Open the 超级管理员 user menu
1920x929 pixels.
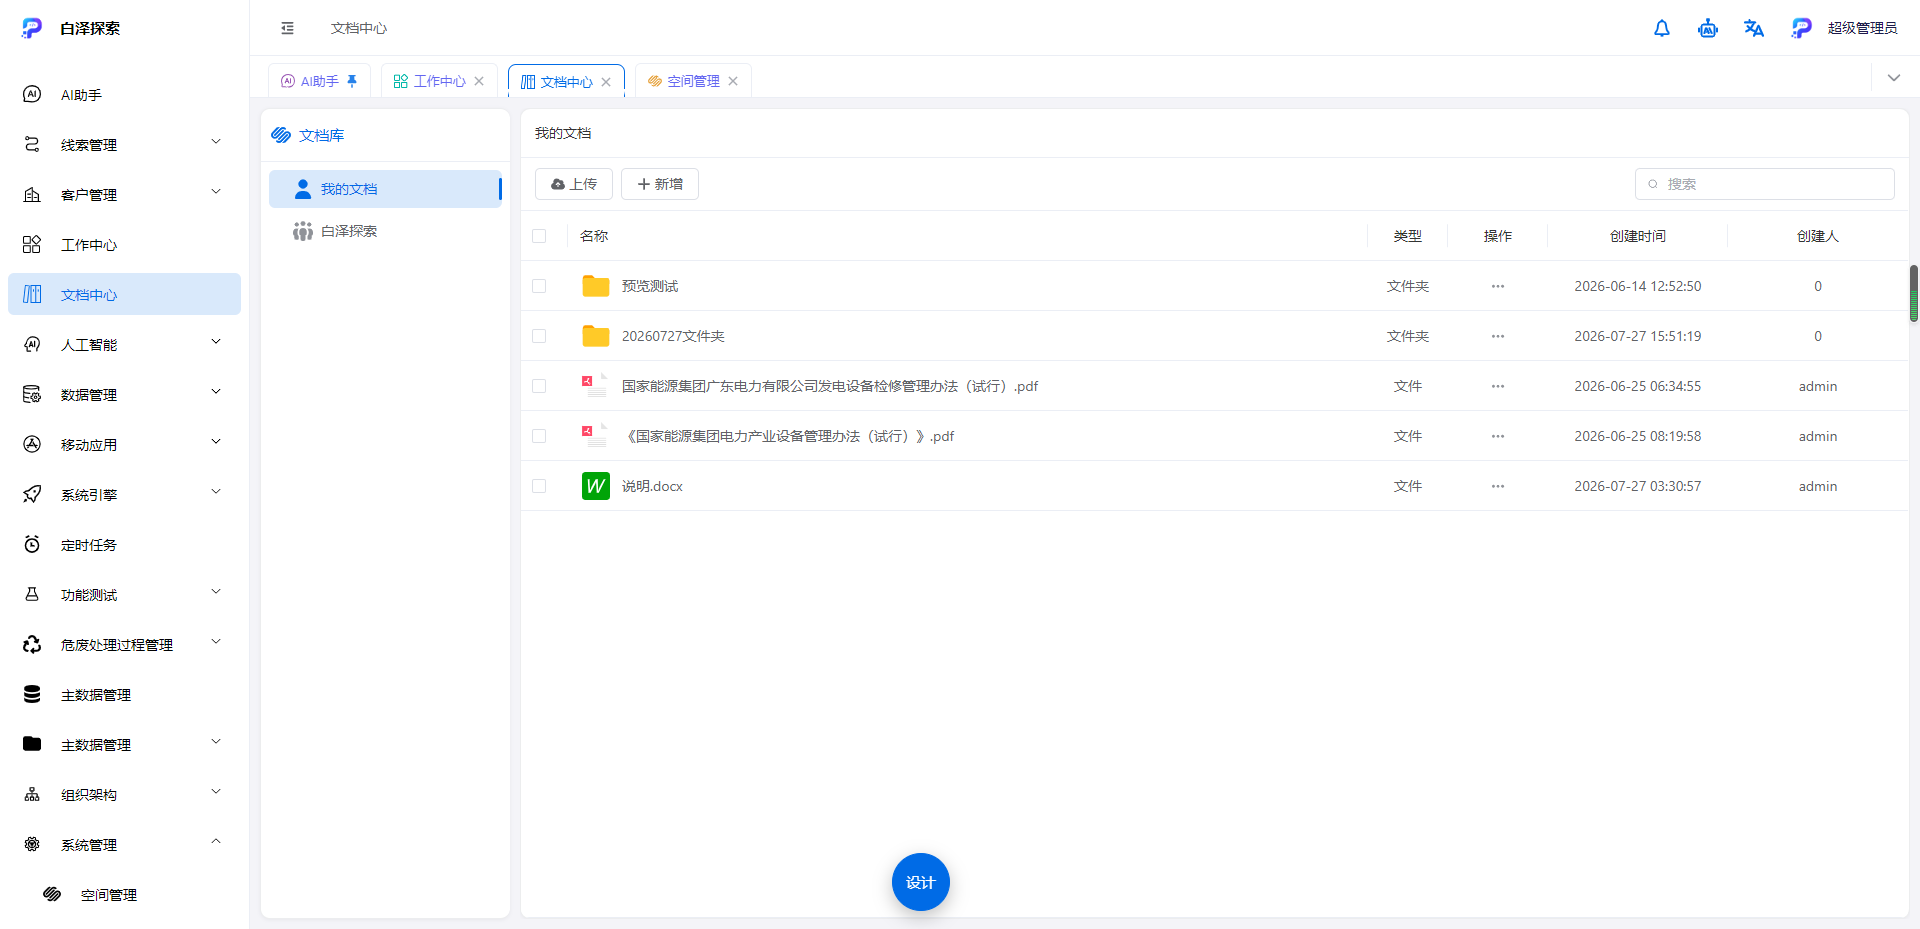click(1845, 28)
